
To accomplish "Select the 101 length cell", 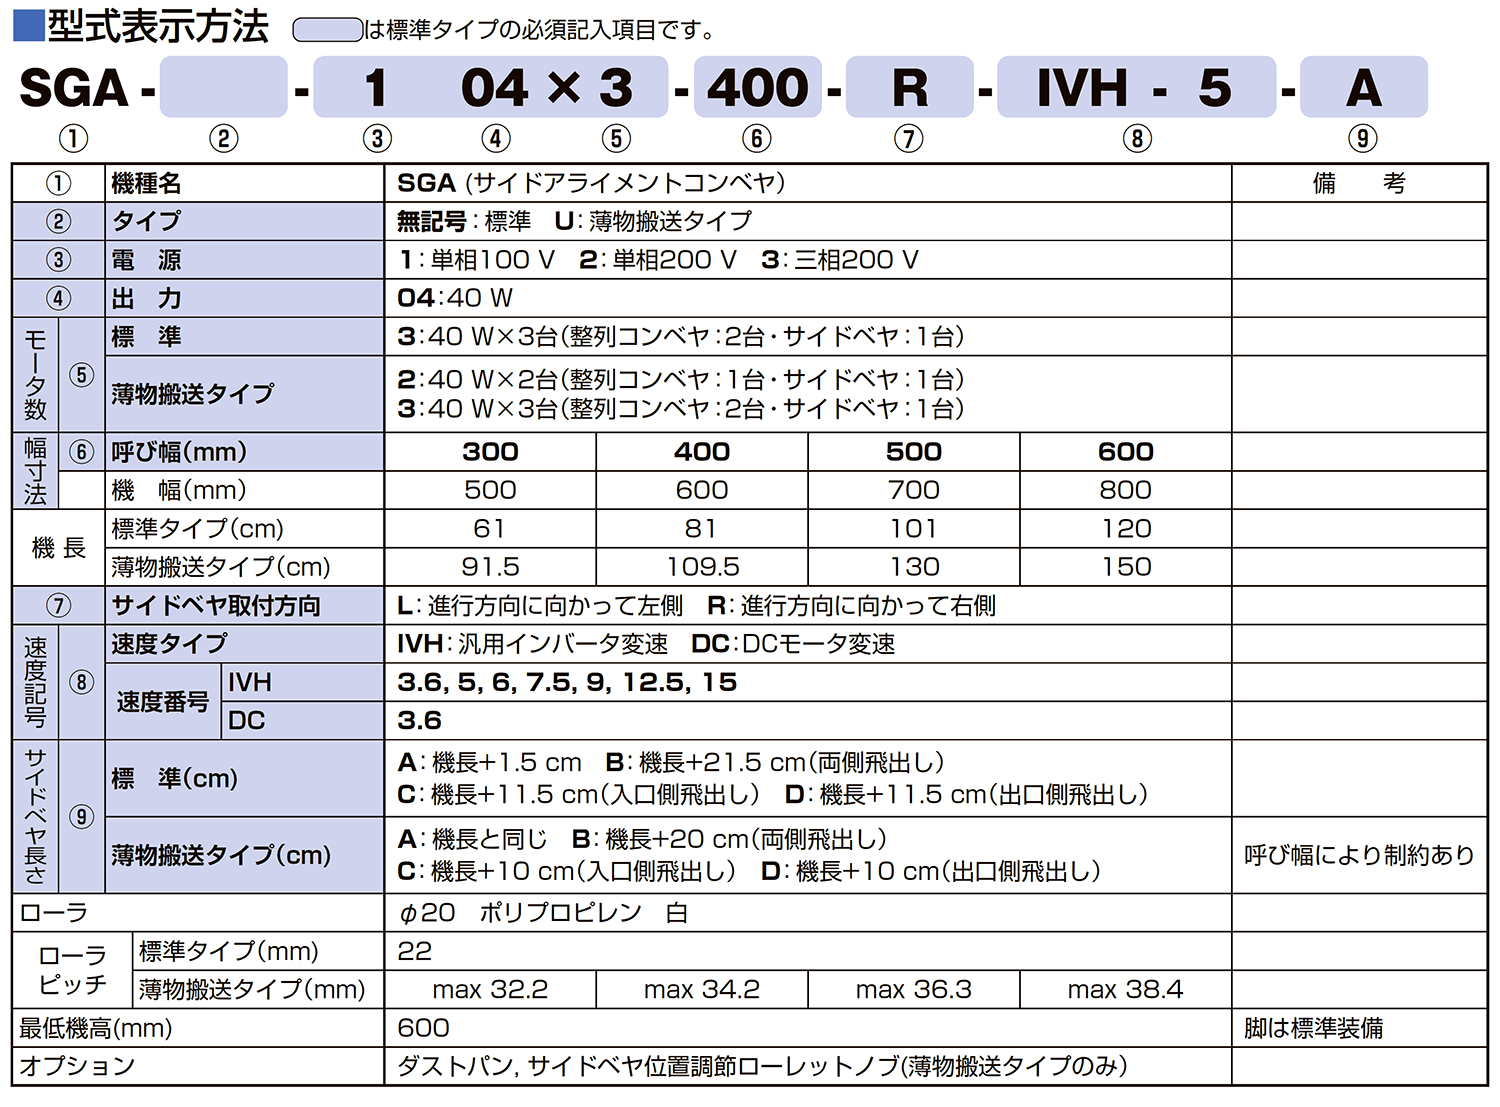I will (x=914, y=529).
